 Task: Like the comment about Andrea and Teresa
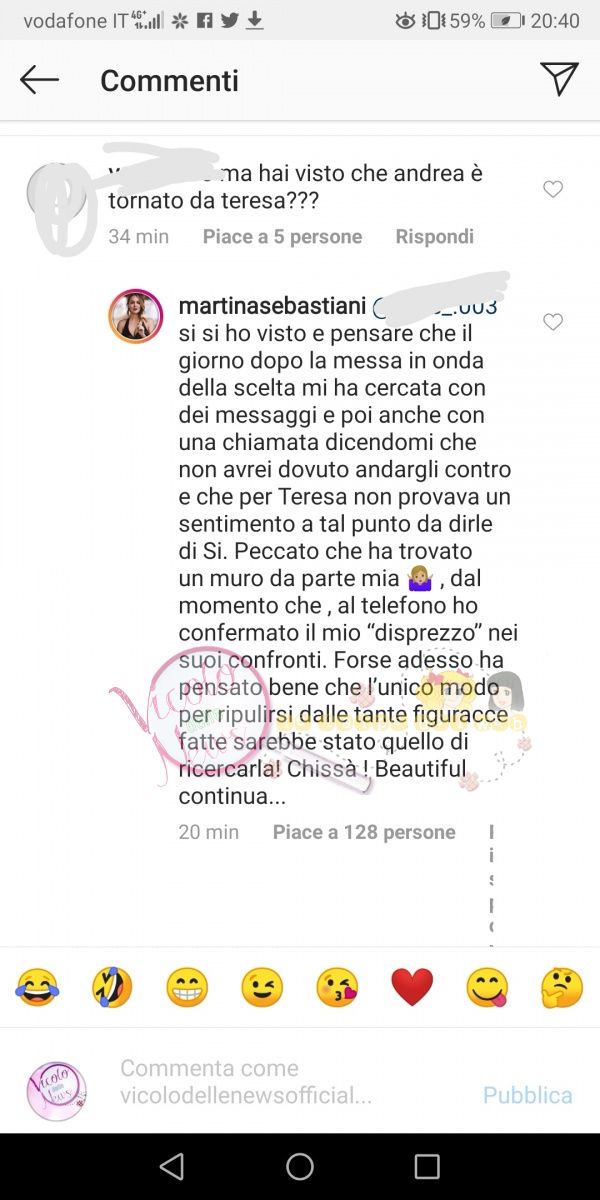pyautogui.click(x=553, y=189)
